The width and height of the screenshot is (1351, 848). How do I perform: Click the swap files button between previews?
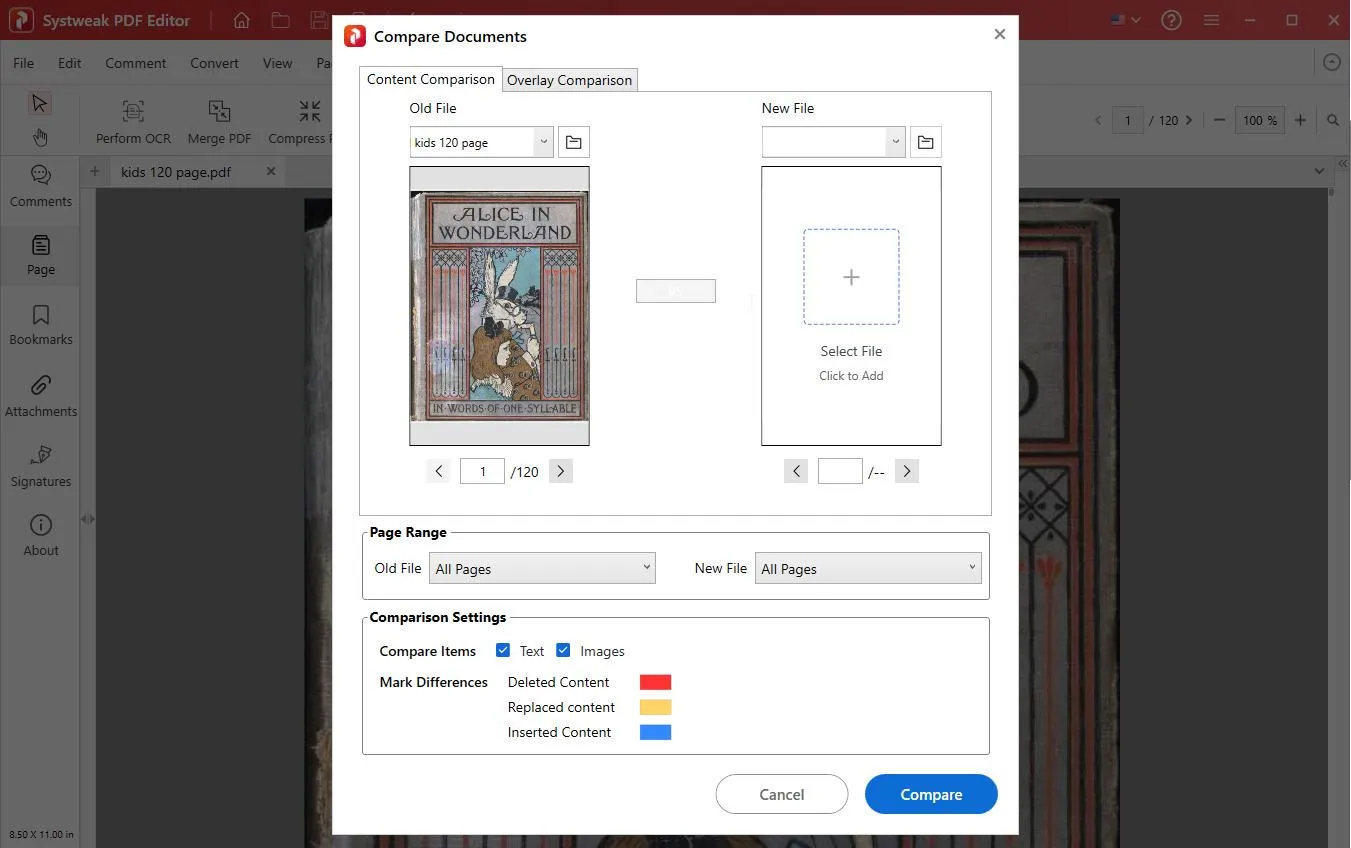click(x=676, y=291)
